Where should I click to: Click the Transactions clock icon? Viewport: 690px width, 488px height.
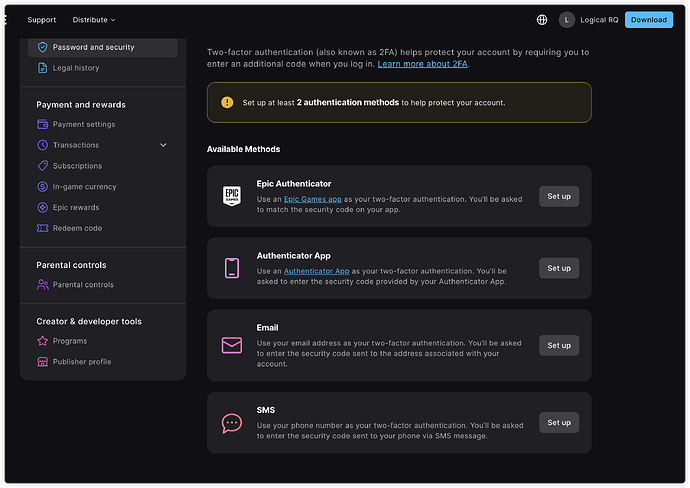point(42,145)
